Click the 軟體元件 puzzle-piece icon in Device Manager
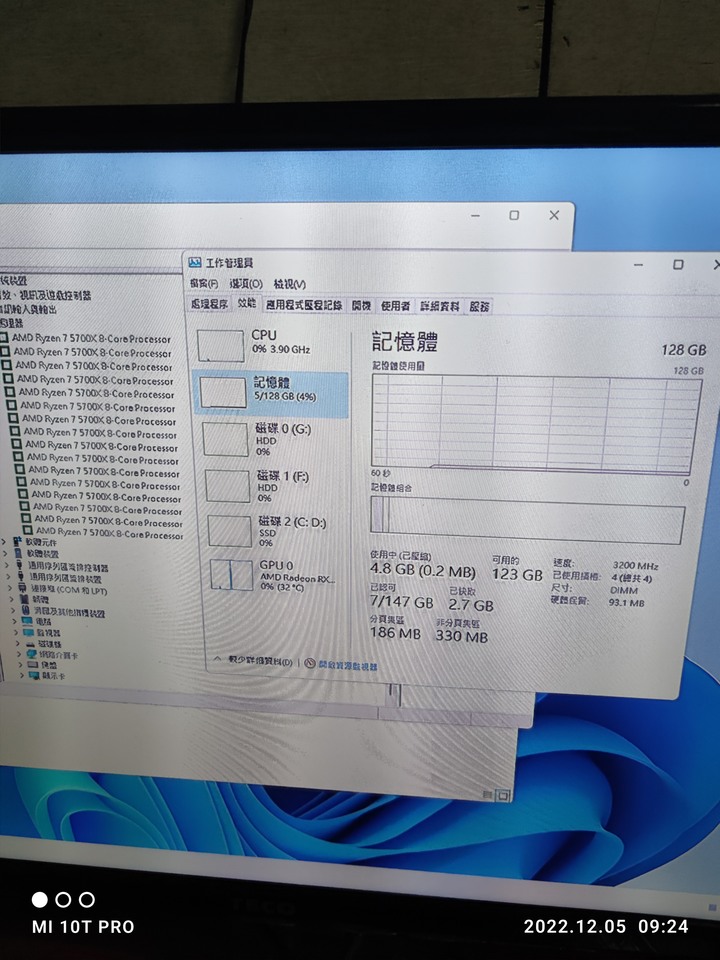The image size is (720, 960). tap(18, 541)
